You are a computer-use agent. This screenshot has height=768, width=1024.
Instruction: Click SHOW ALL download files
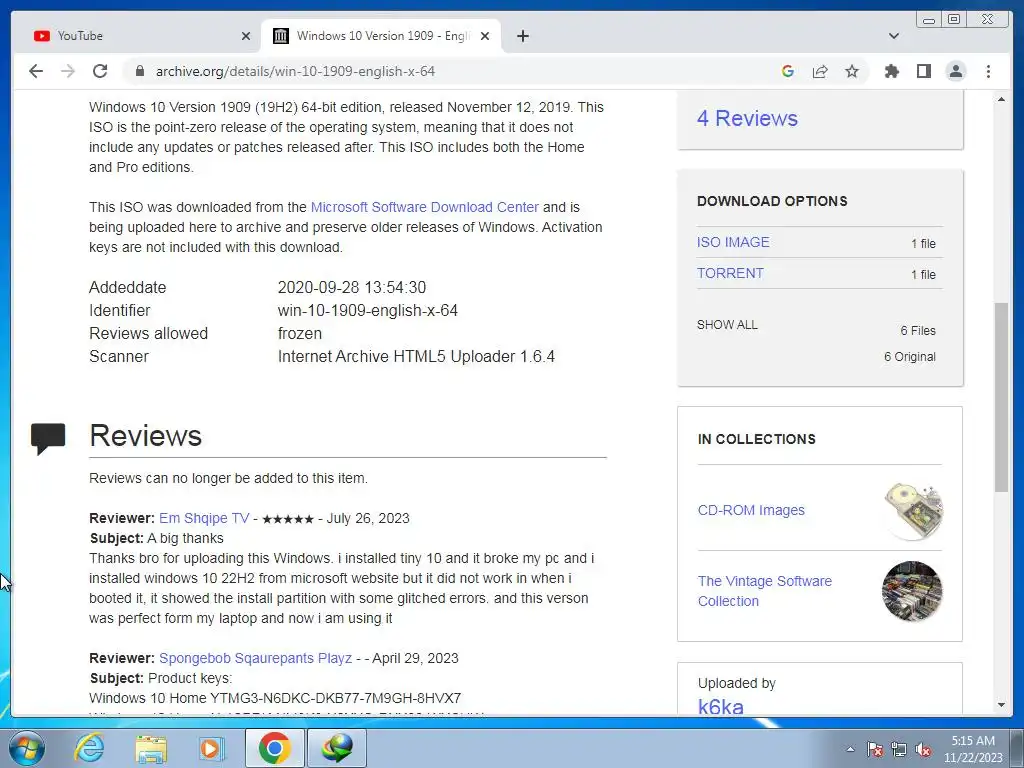[727, 325]
